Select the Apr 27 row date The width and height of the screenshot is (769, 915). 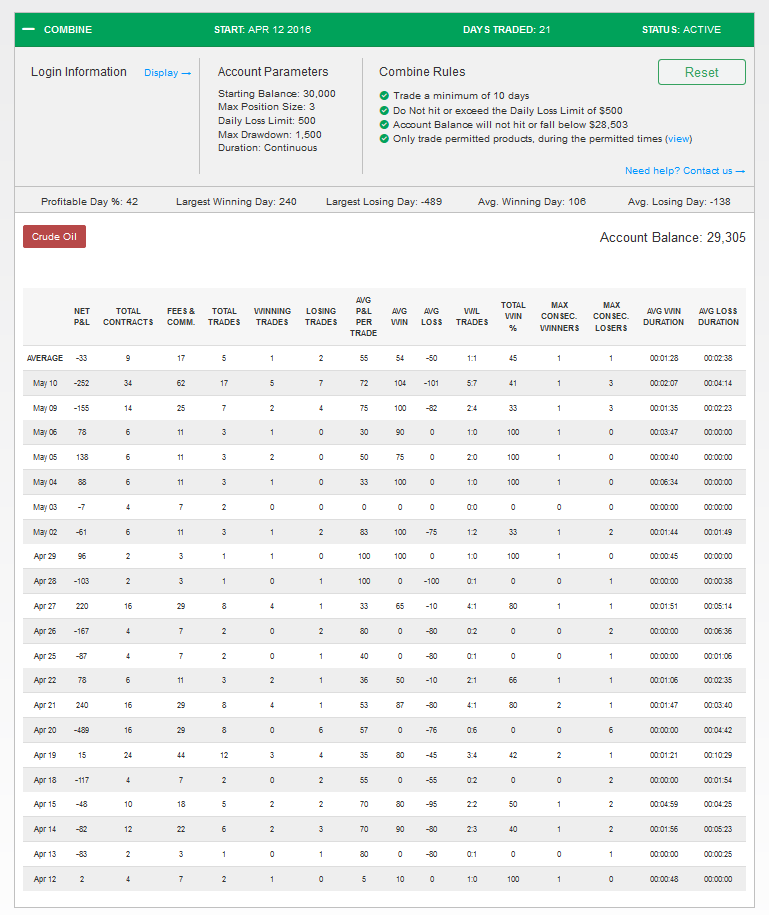[x=45, y=606]
